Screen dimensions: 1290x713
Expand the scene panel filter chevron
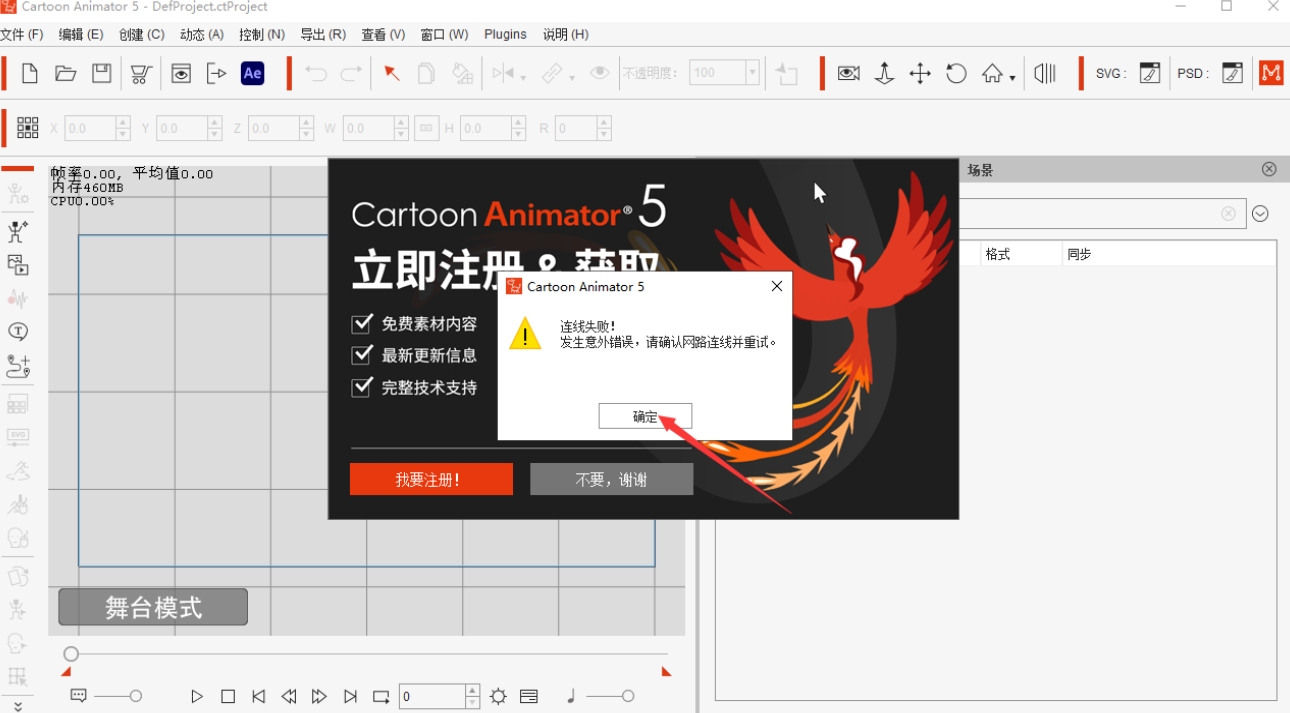(1260, 213)
